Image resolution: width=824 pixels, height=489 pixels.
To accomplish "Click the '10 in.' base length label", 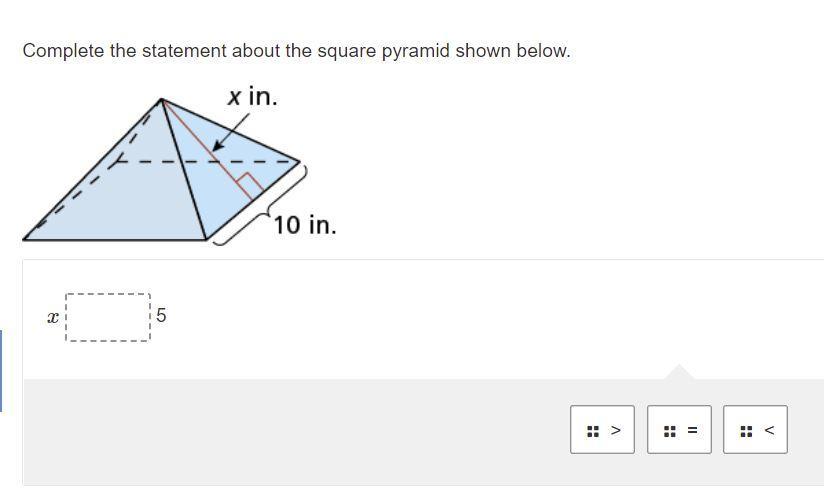I will point(305,225).
